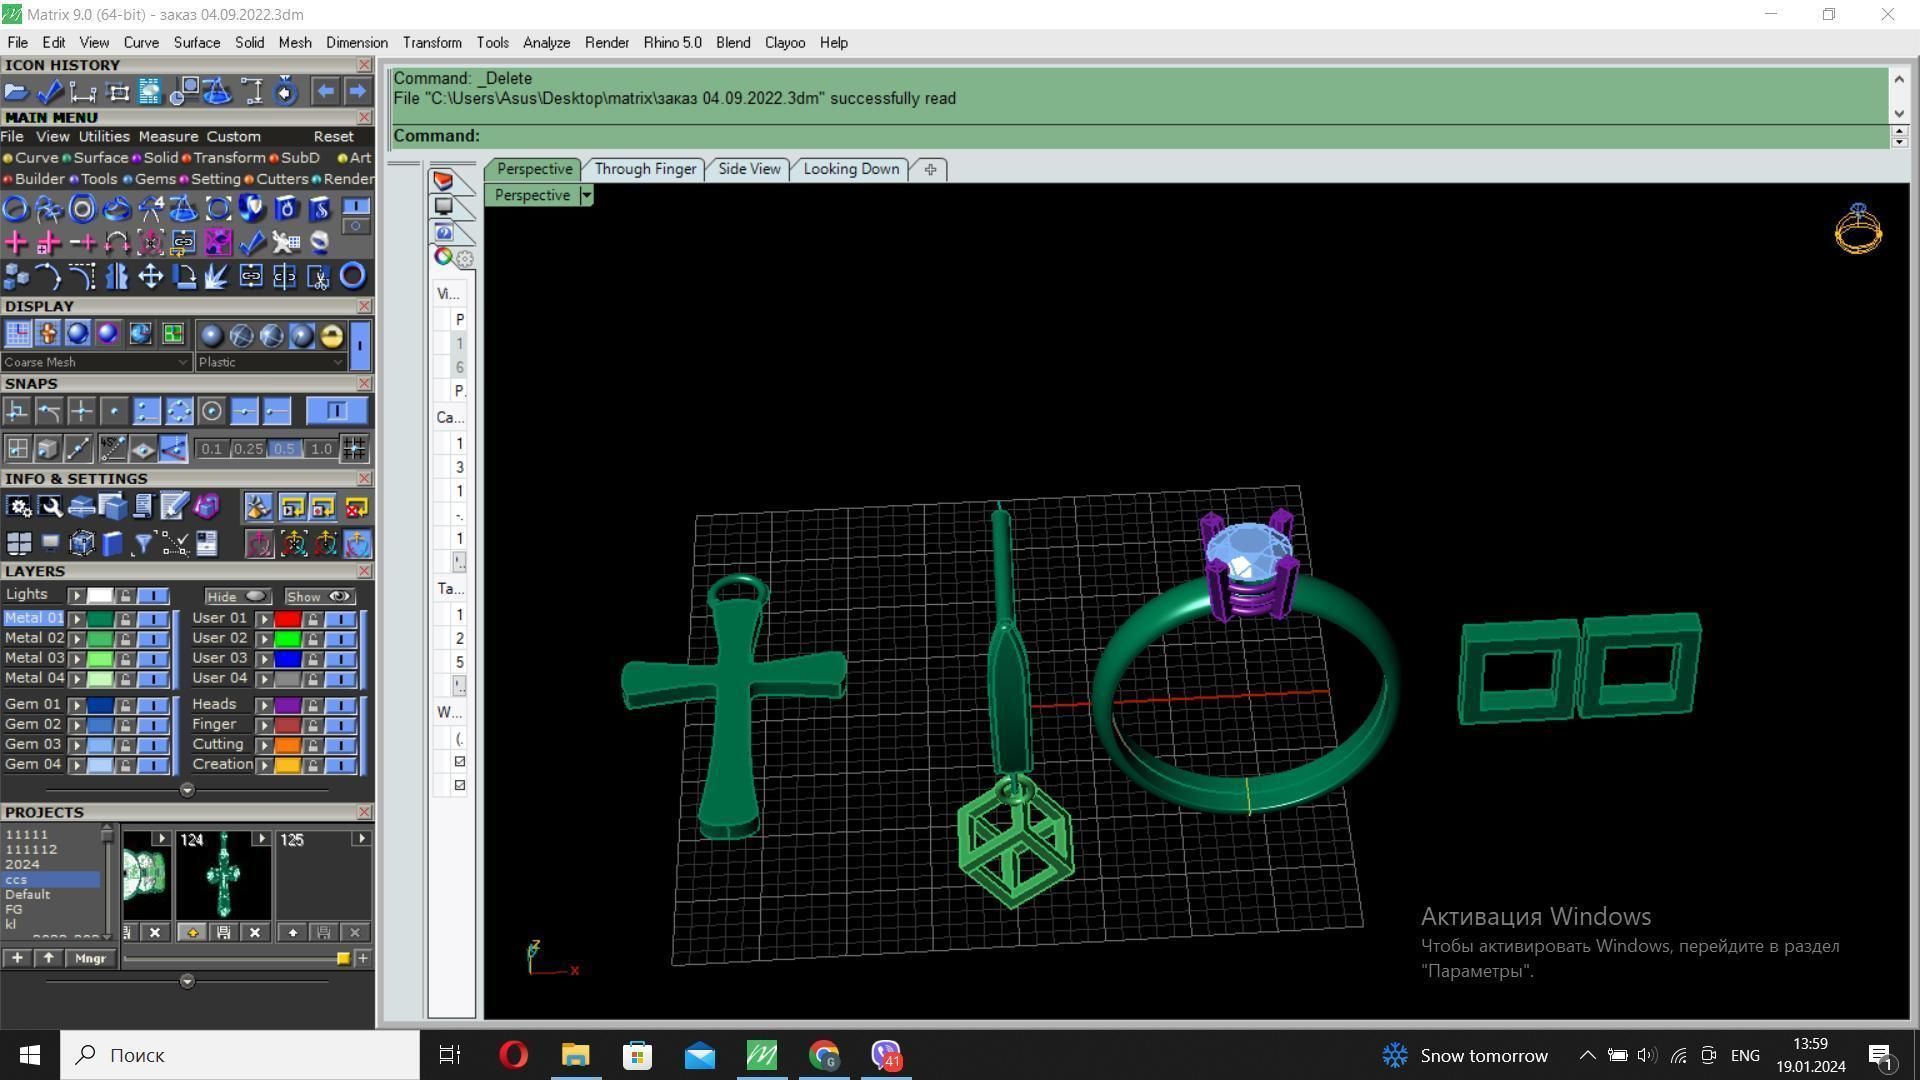Expand the Perspective viewport title dropdown arrow
1920x1080 pixels.
(x=586, y=196)
